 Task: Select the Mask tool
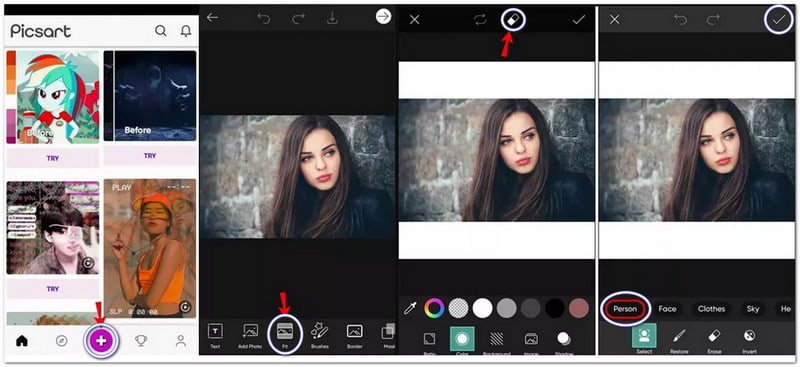click(388, 336)
